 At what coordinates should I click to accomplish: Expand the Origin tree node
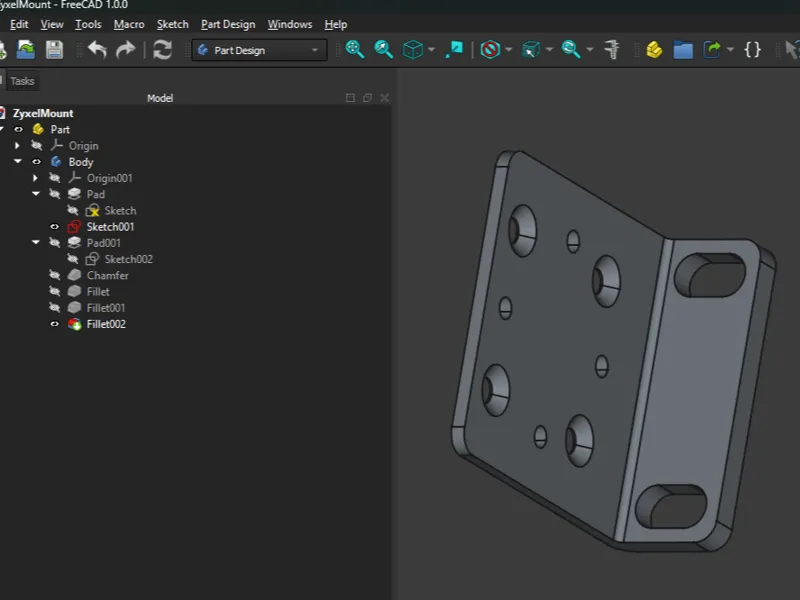point(17,145)
